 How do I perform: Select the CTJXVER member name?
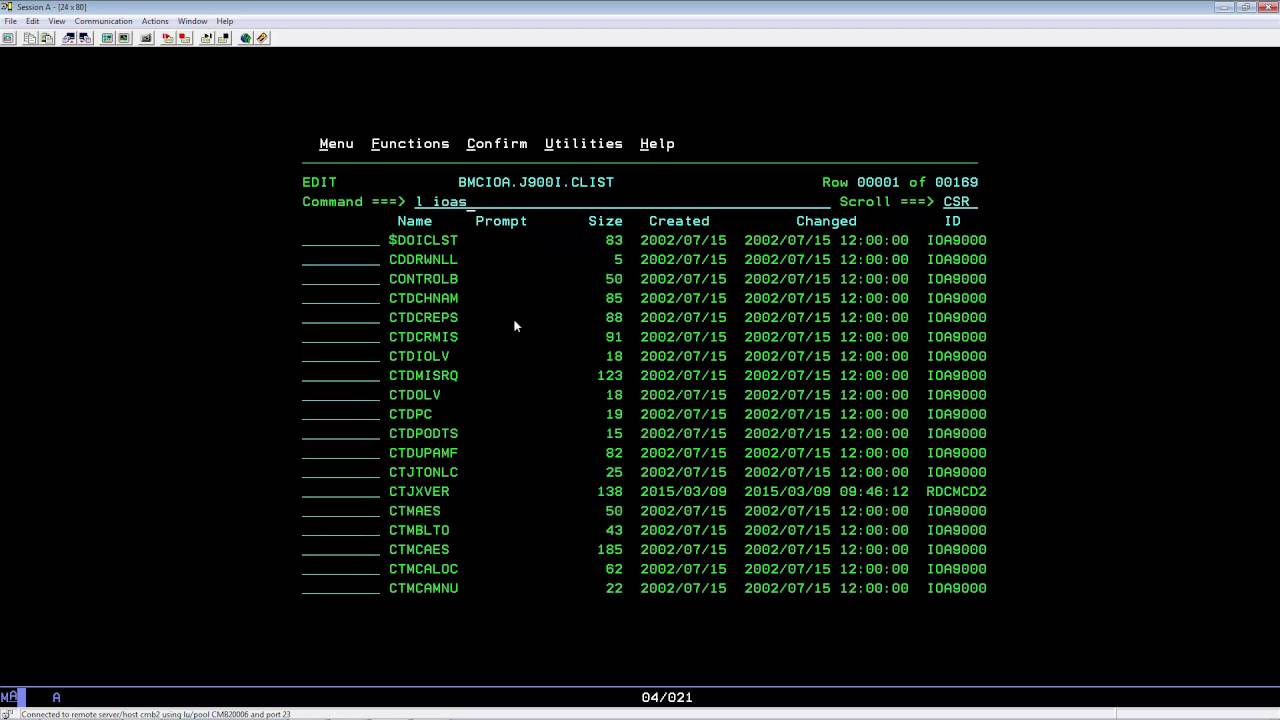point(419,492)
